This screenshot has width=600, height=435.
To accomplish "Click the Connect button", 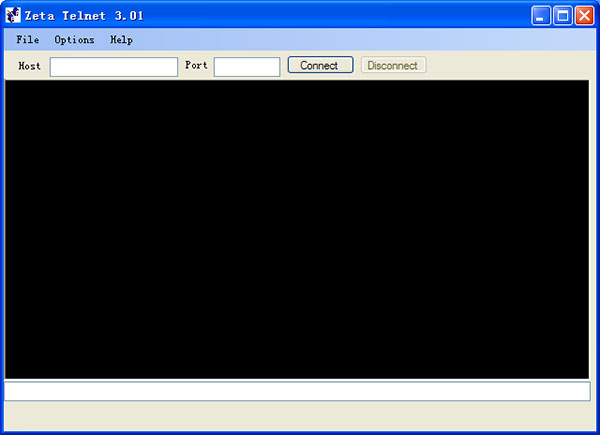I will pyautogui.click(x=320, y=65).
